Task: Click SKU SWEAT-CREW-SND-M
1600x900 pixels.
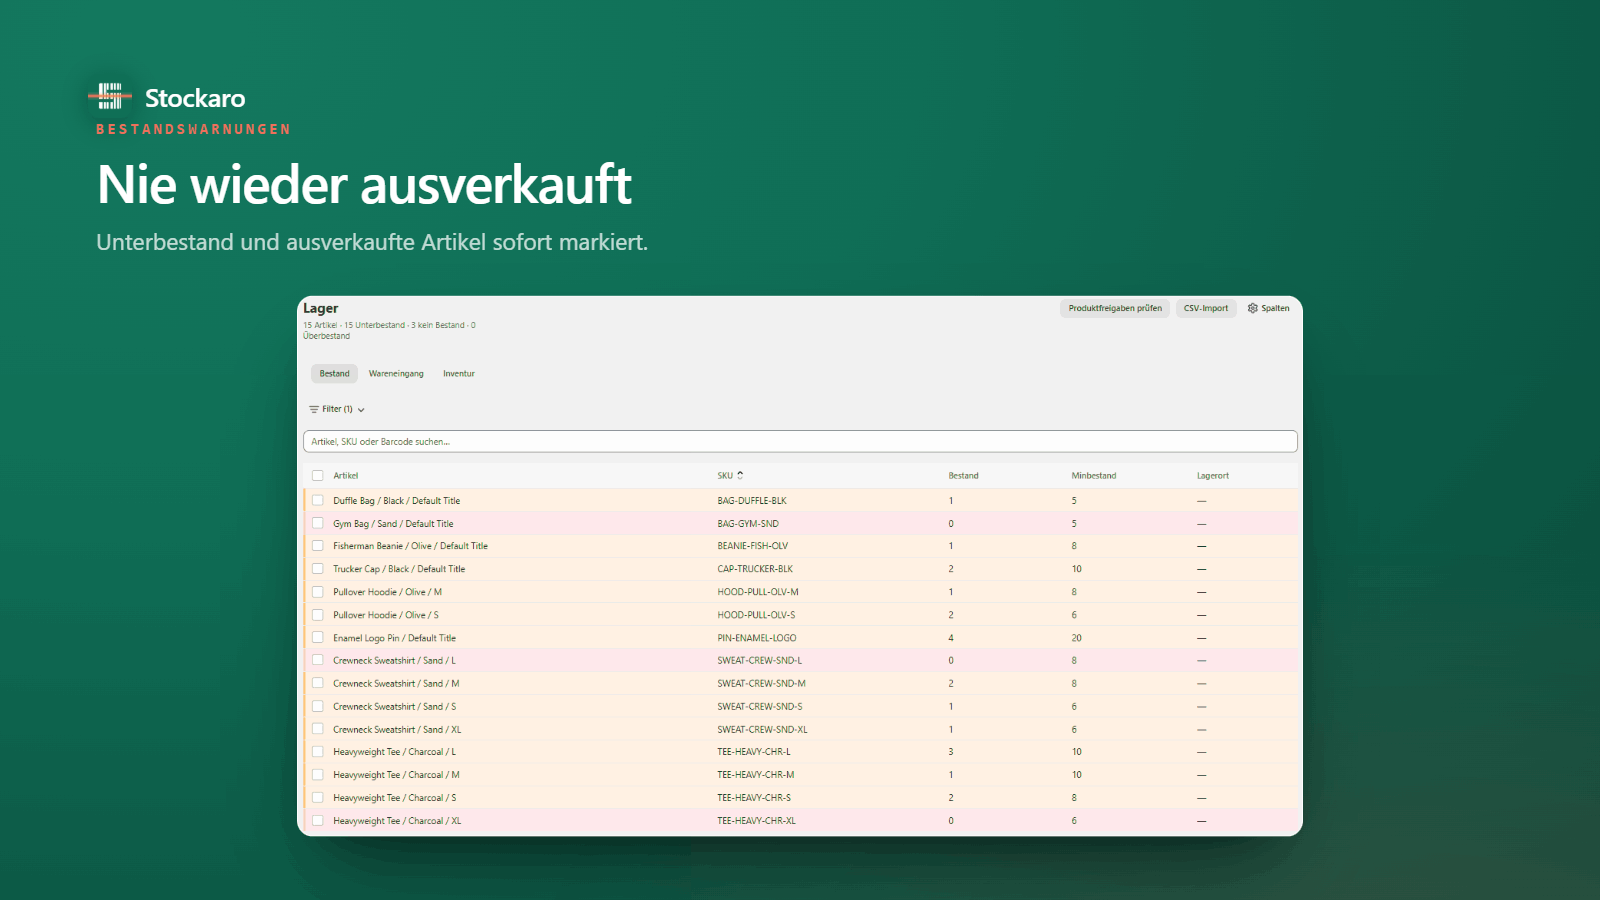Action: (761, 684)
